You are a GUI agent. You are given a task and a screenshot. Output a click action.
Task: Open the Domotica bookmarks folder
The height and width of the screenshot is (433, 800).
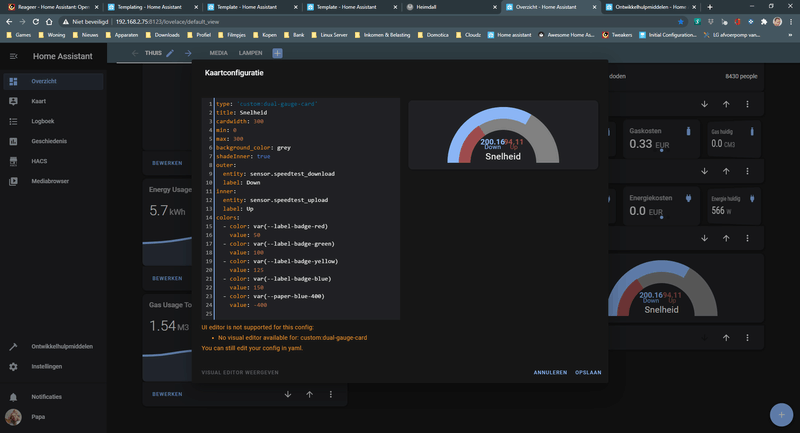[x=433, y=35]
